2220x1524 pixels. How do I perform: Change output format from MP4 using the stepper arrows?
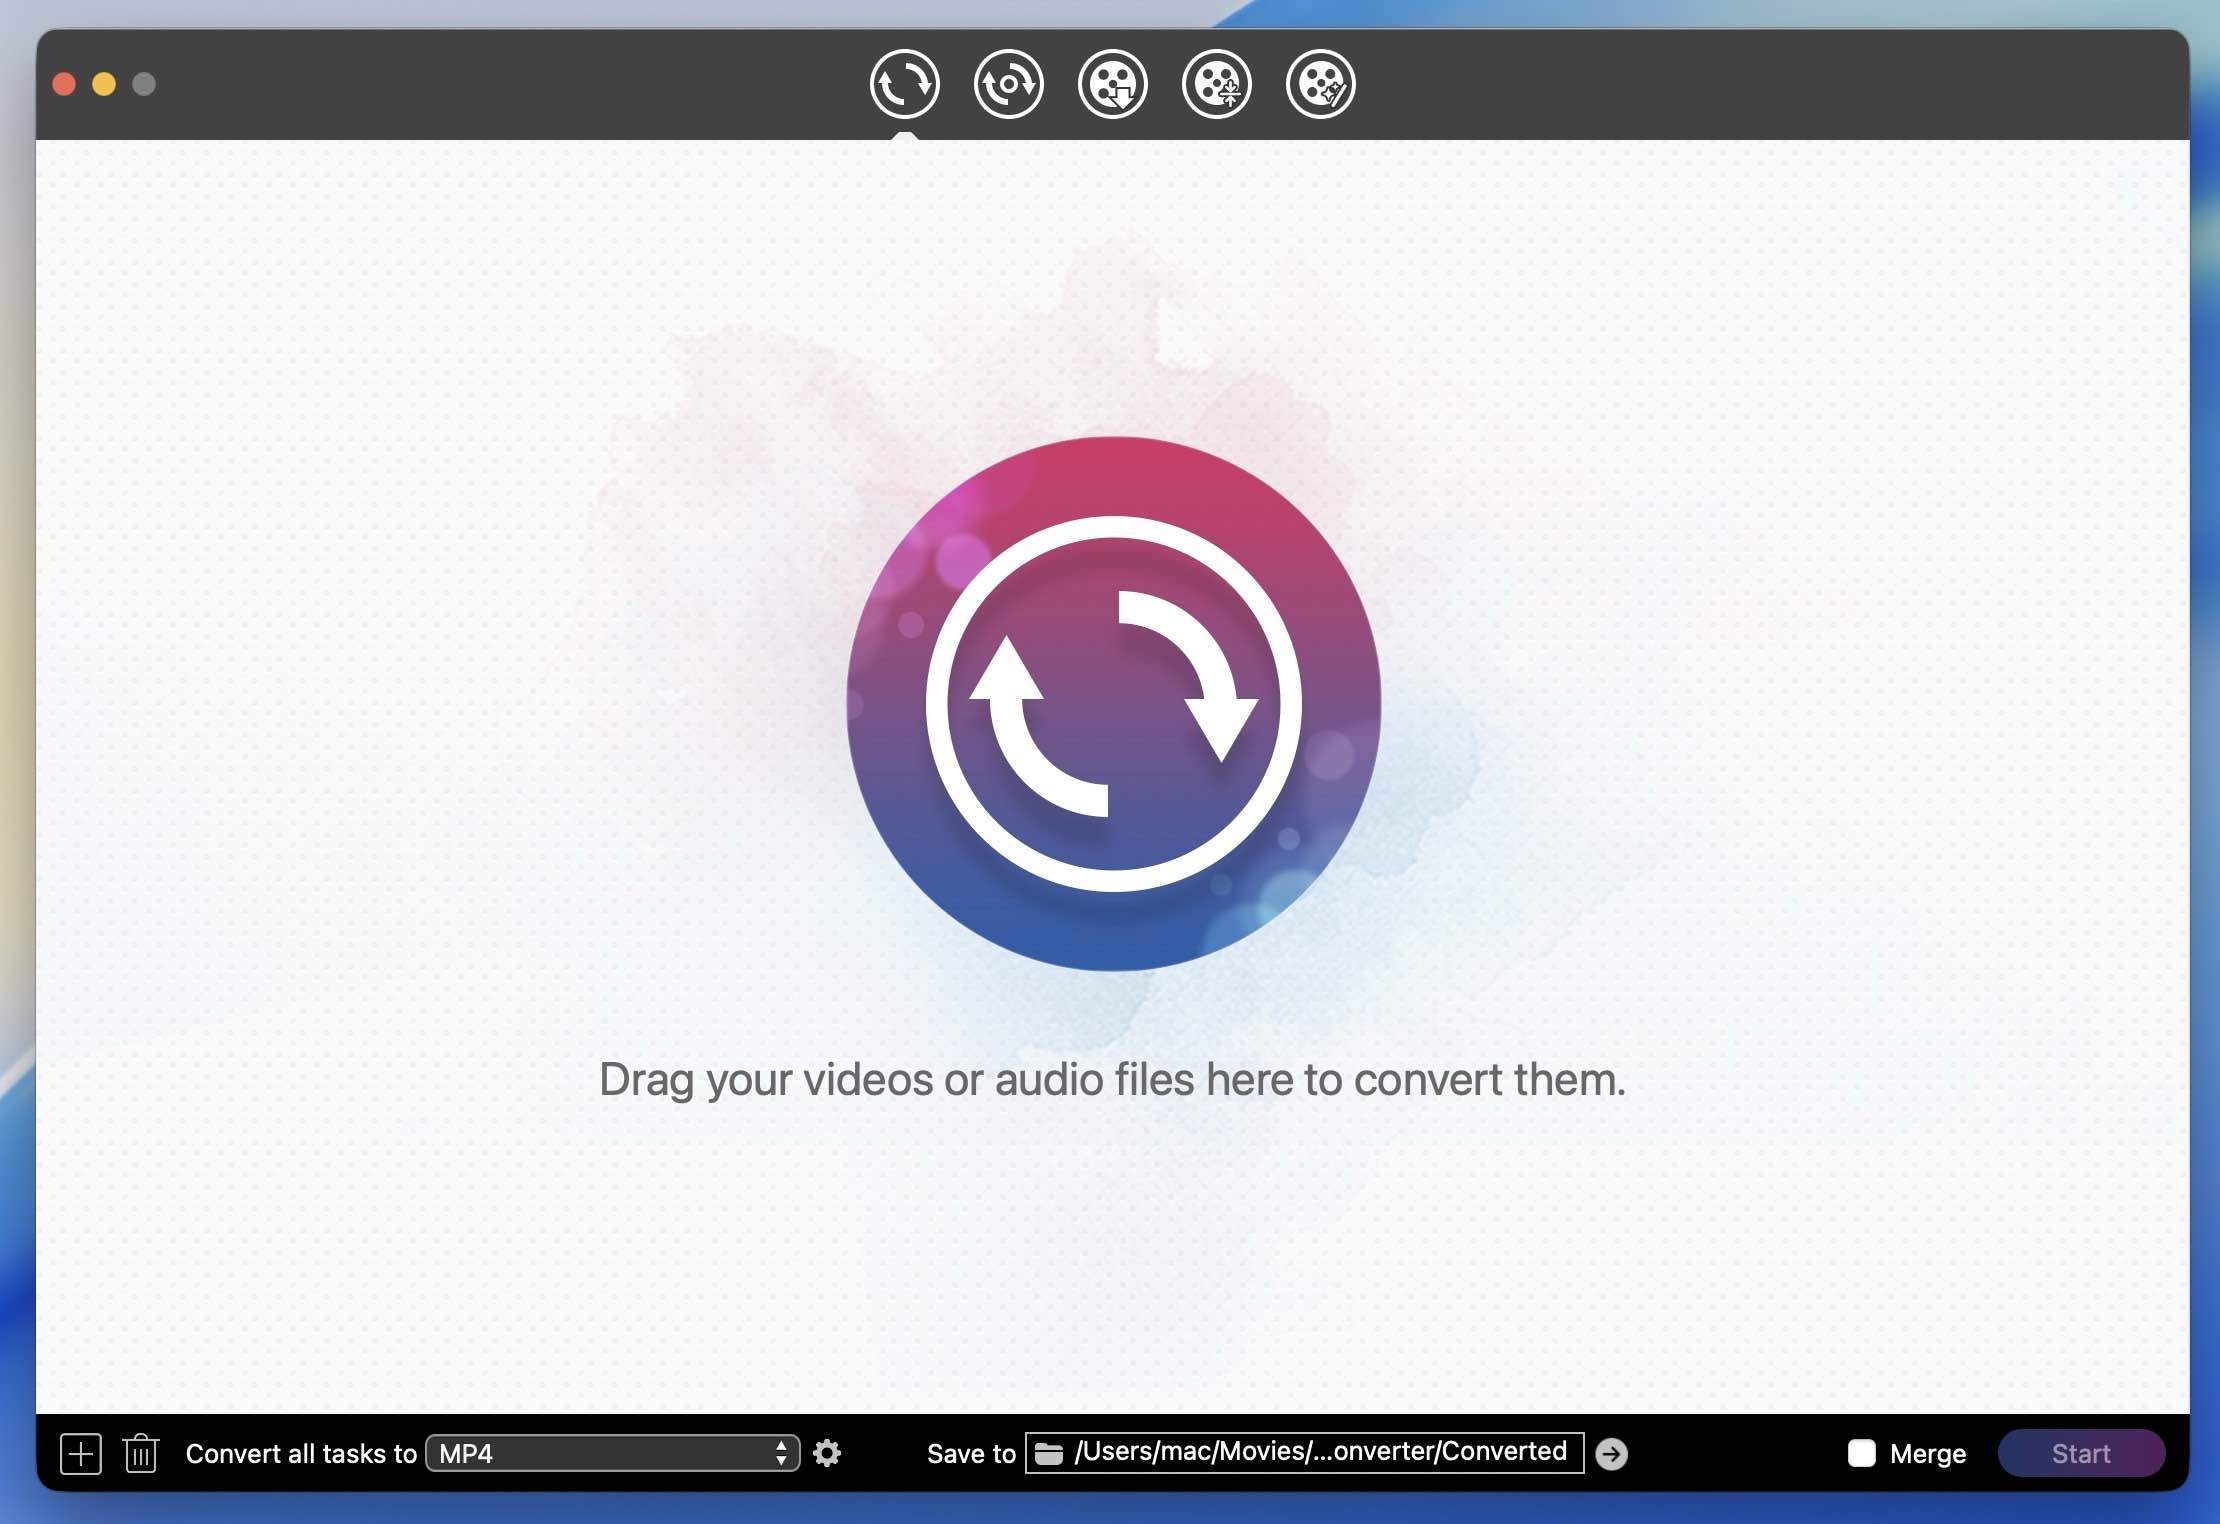point(781,1453)
